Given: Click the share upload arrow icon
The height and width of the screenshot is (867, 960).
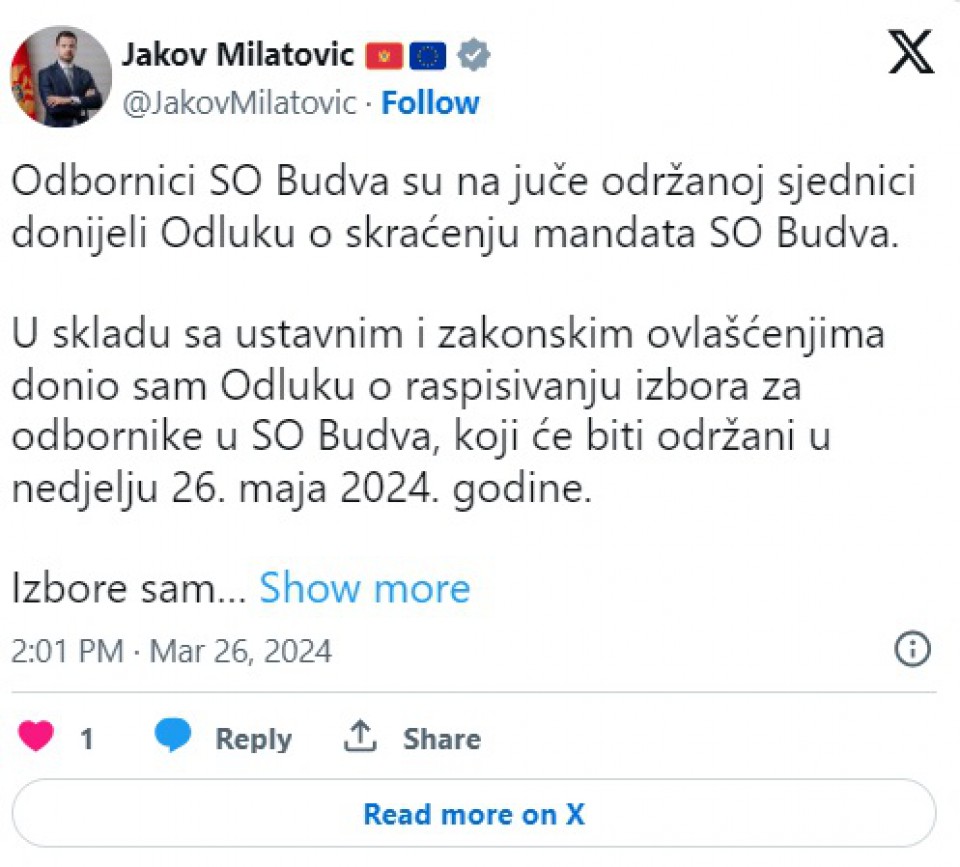Looking at the screenshot, I should click(x=359, y=737).
